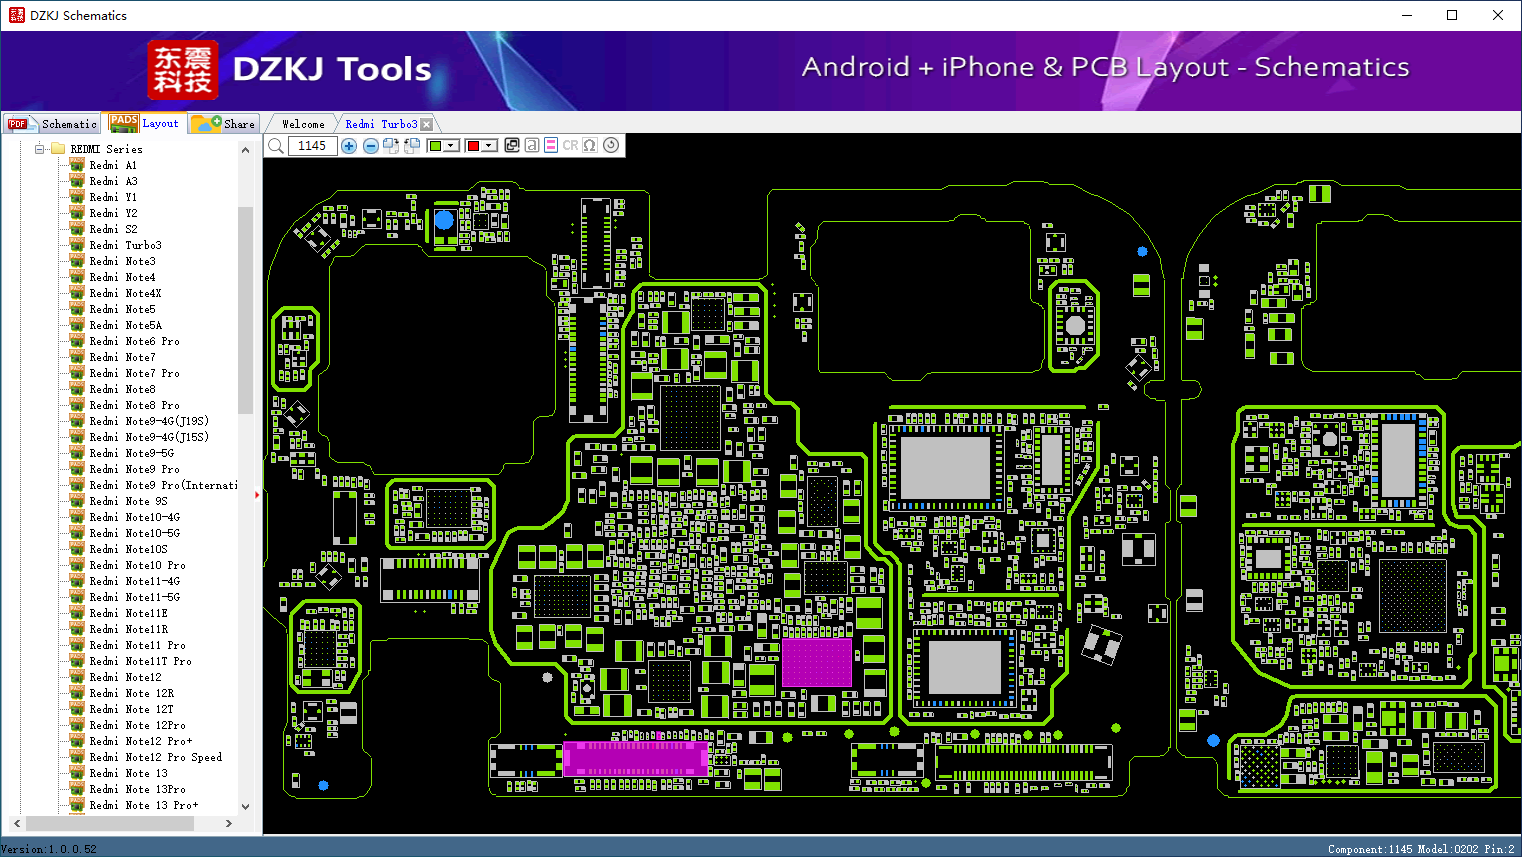Open the Welcome document tab
The height and width of the screenshot is (857, 1522).
[x=303, y=124]
